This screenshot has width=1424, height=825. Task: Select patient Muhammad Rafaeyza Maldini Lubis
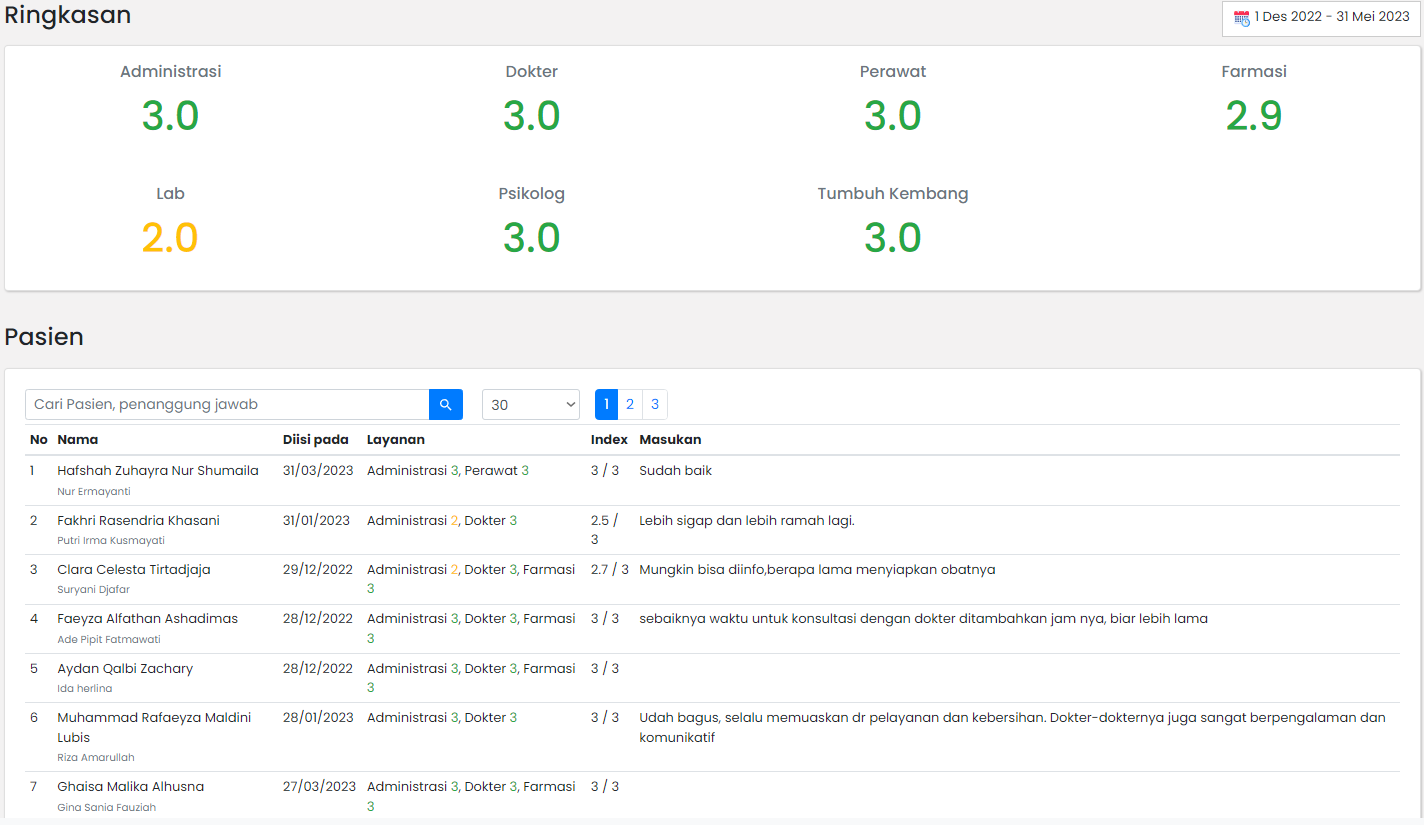[x=152, y=727]
